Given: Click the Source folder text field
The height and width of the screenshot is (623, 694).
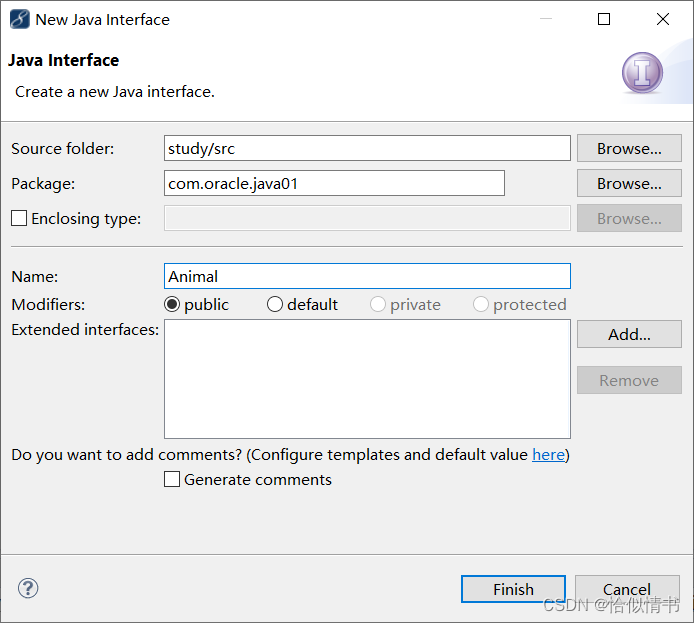Looking at the screenshot, I should pyautogui.click(x=367, y=148).
